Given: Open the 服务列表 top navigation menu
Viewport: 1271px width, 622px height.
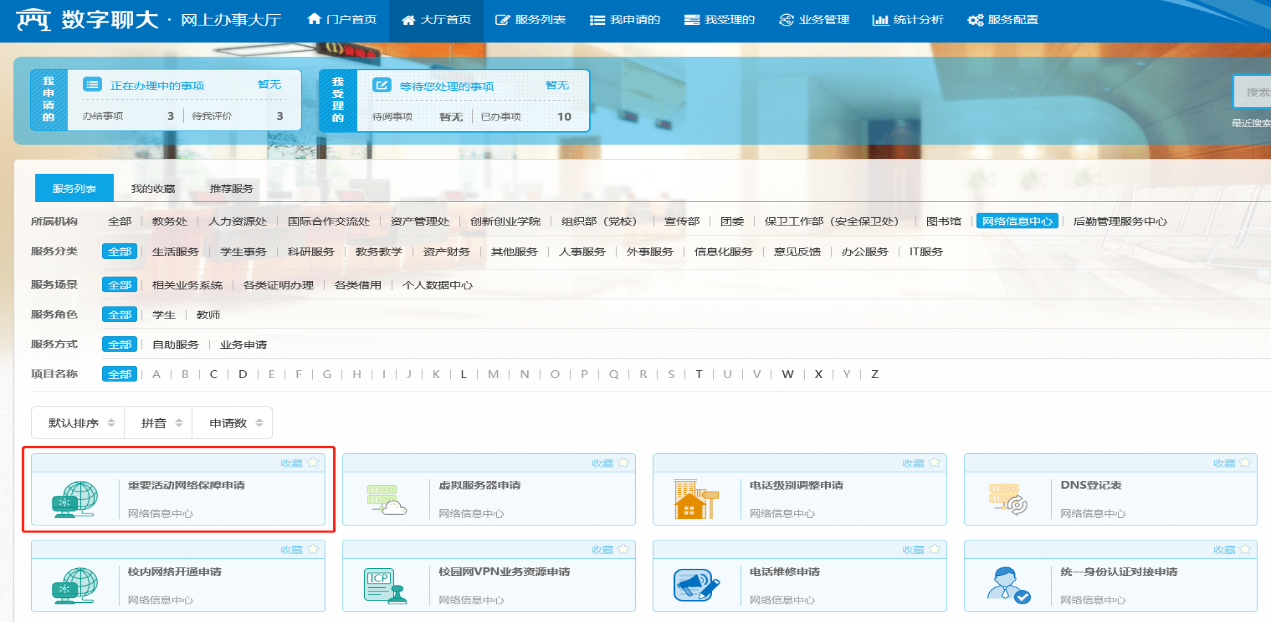Looking at the screenshot, I should 530,20.
